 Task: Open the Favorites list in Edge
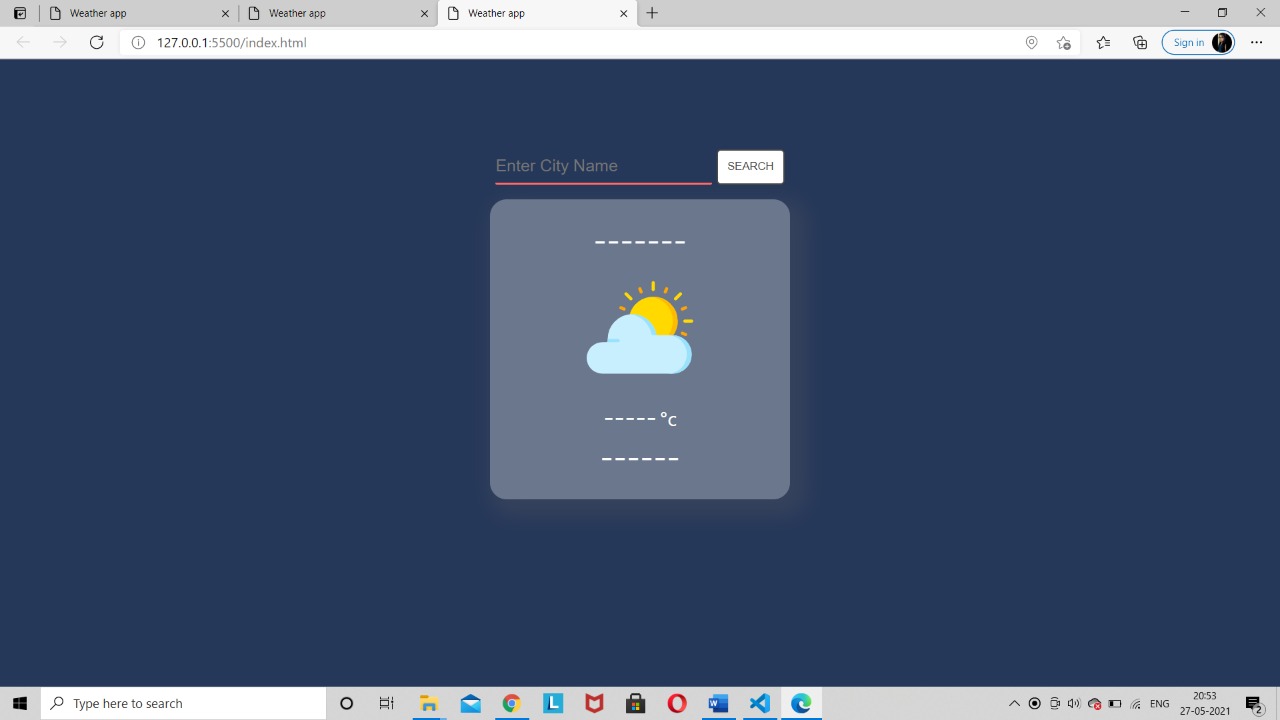pos(1103,42)
